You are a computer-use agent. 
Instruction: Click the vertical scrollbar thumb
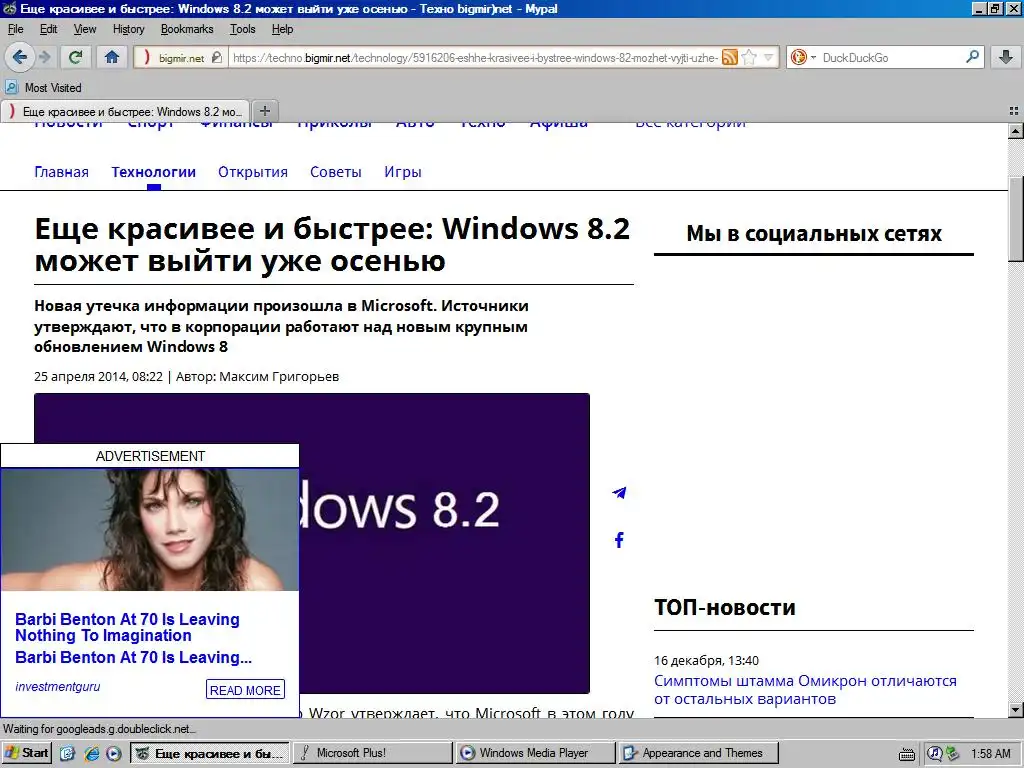click(1016, 219)
